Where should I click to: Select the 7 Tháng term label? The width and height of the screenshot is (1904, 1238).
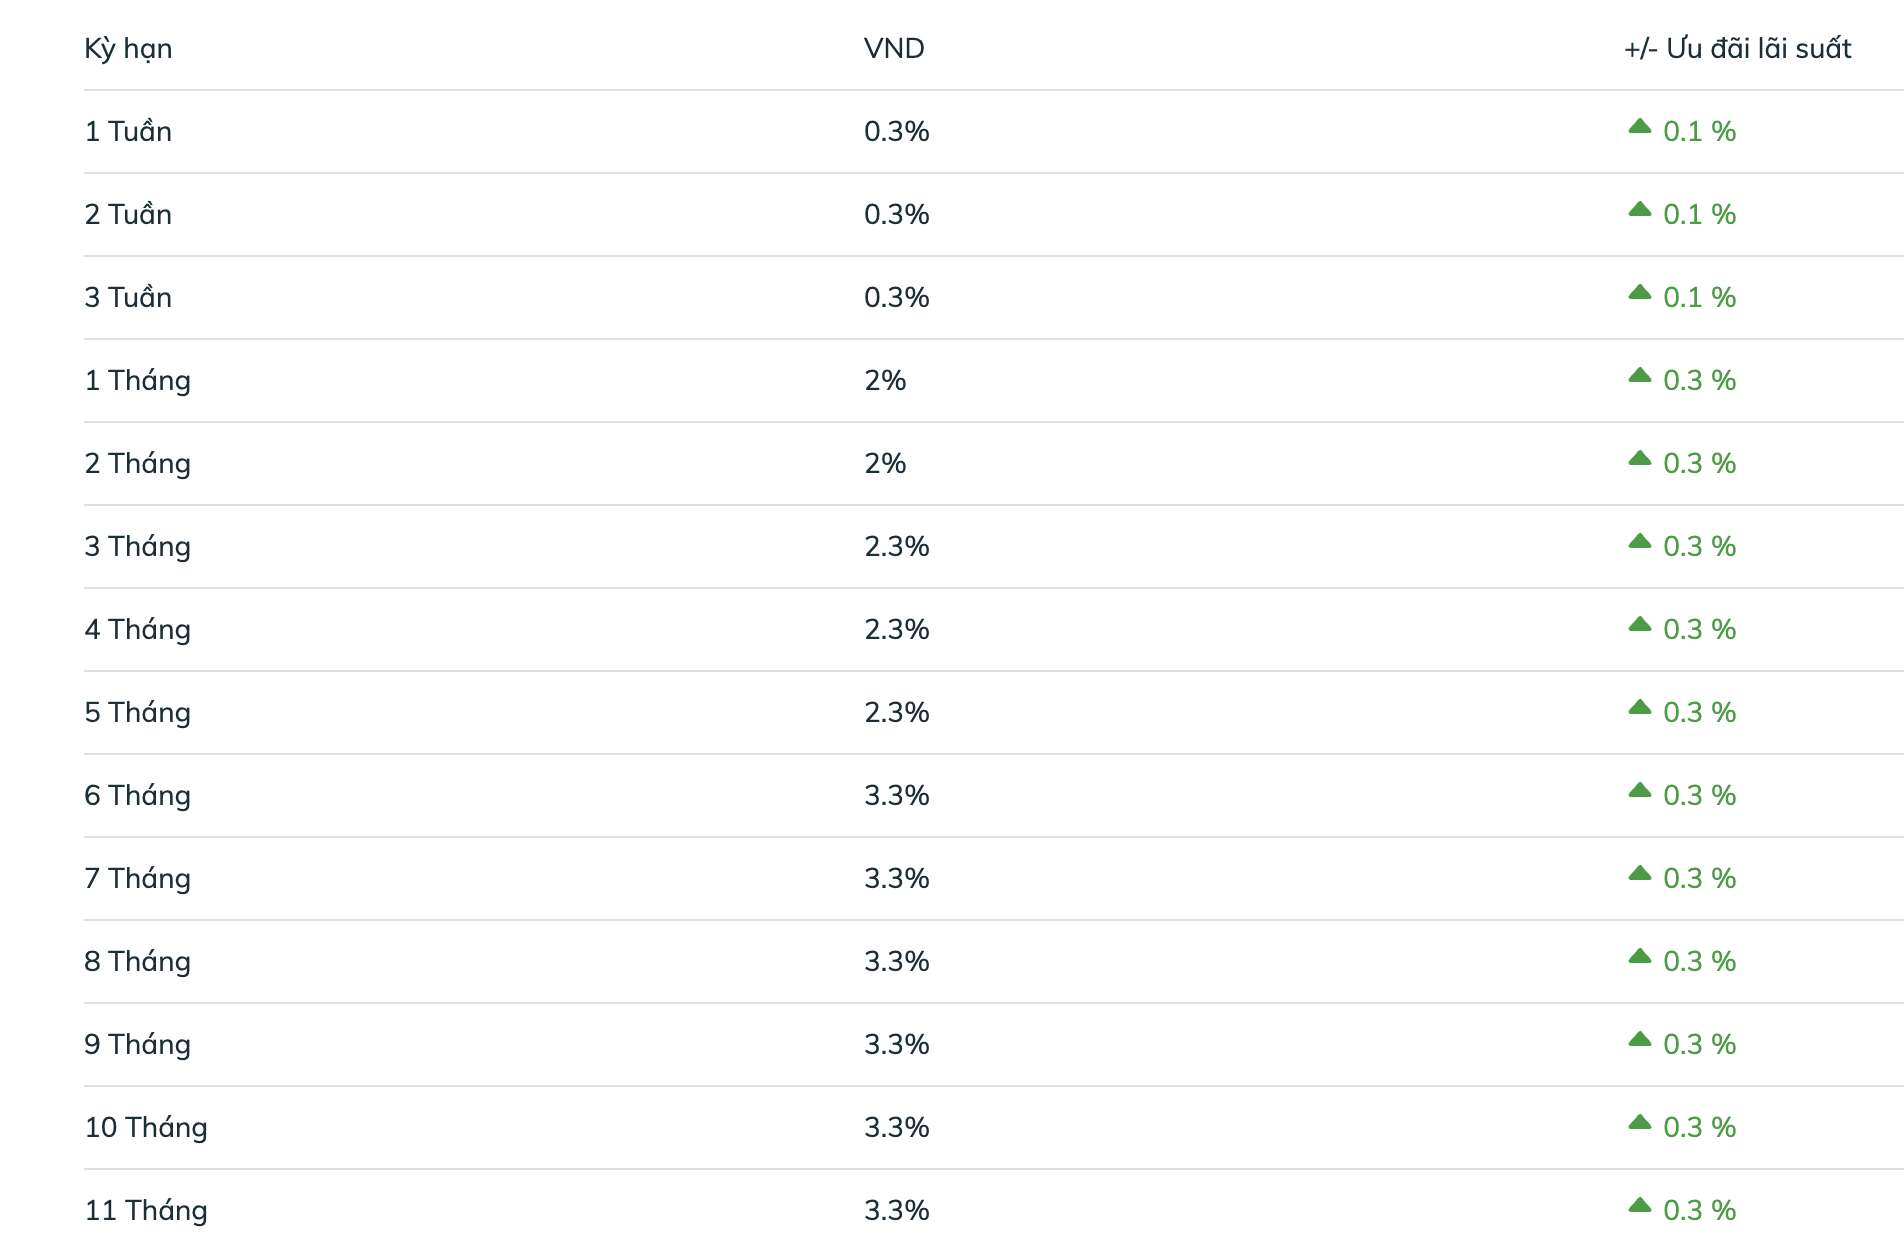coord(137,879)
